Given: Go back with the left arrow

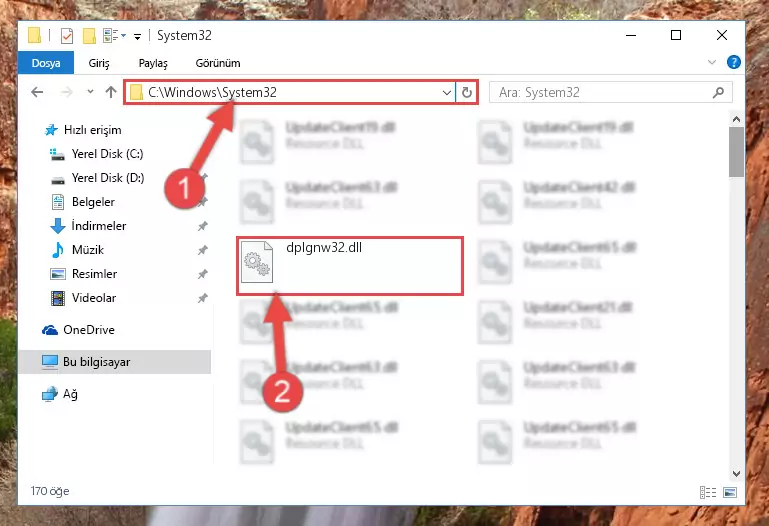Looking at the screenshot, I should pyautogui.click(x=37, y=92).
